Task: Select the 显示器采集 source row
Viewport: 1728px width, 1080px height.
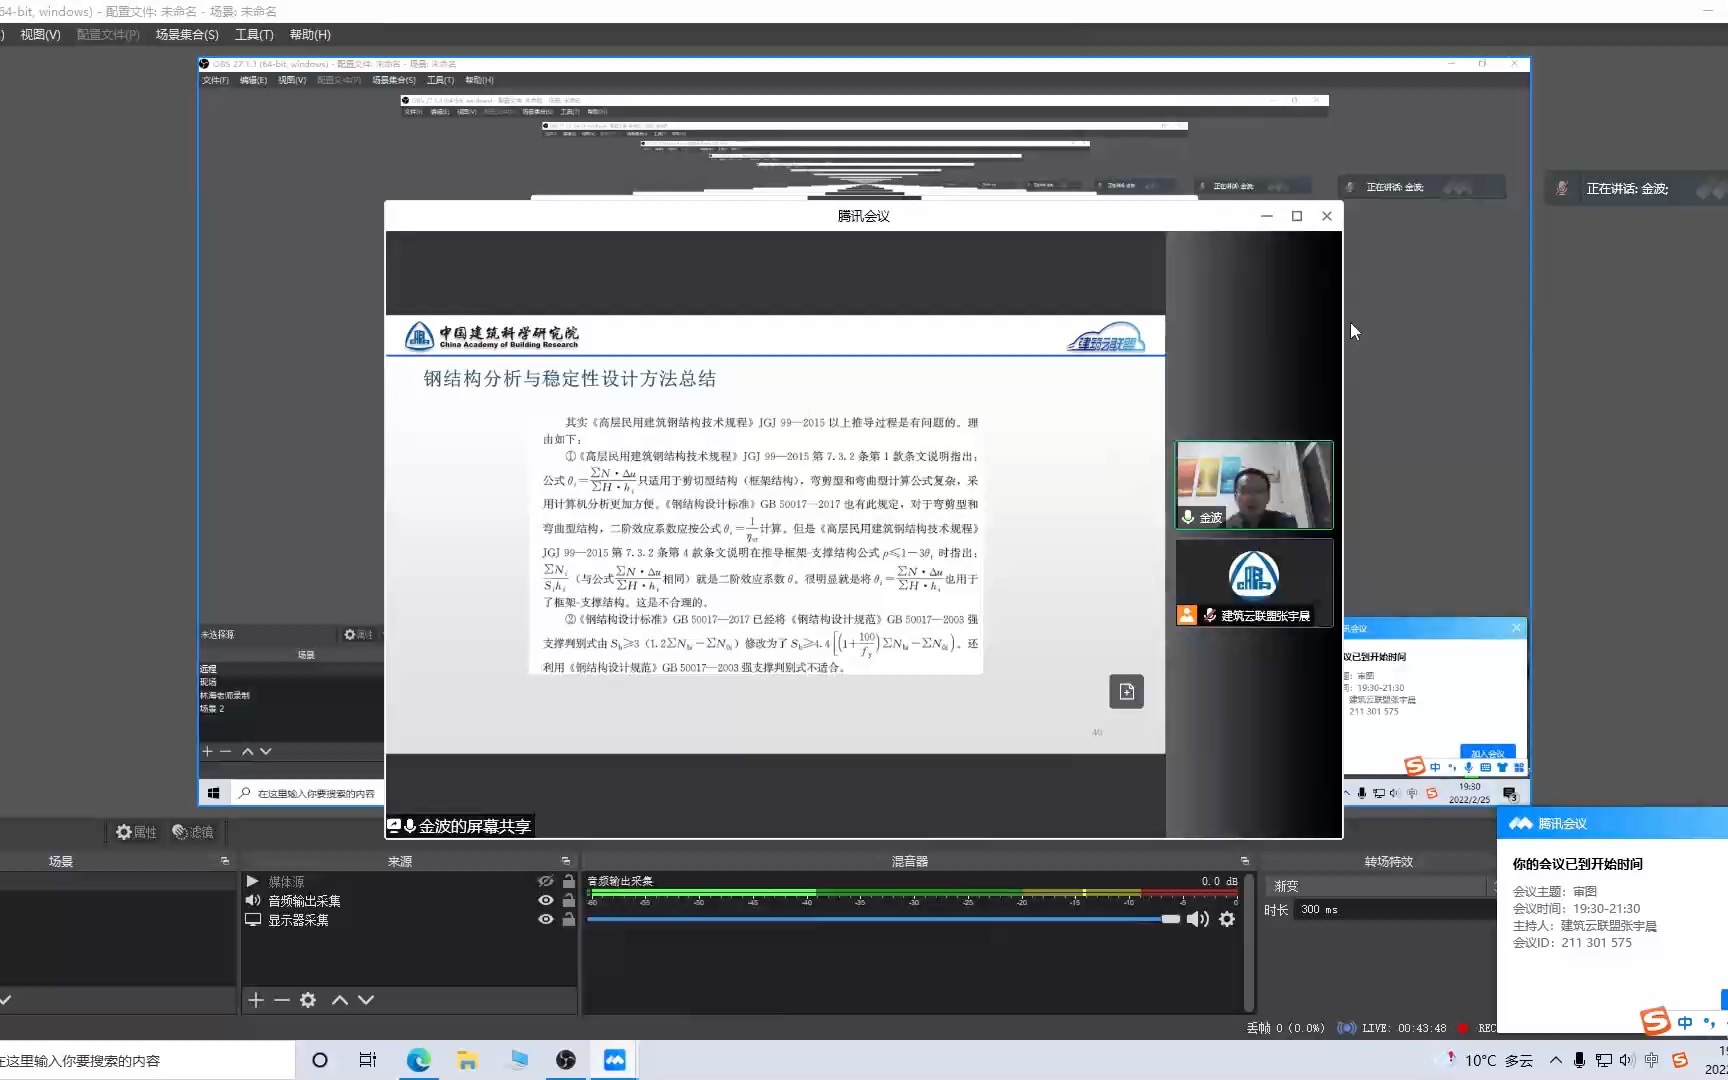Action: [x=409, y=919]
